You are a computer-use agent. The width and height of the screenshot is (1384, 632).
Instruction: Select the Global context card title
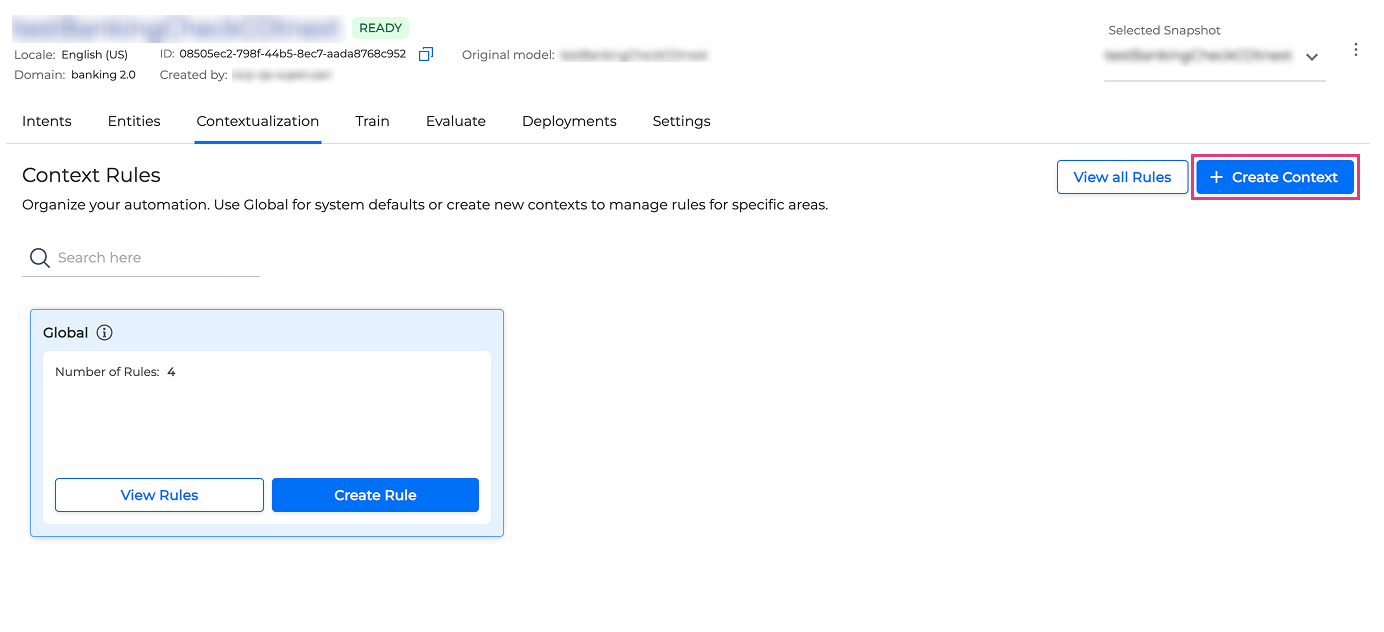coord(66,333)
